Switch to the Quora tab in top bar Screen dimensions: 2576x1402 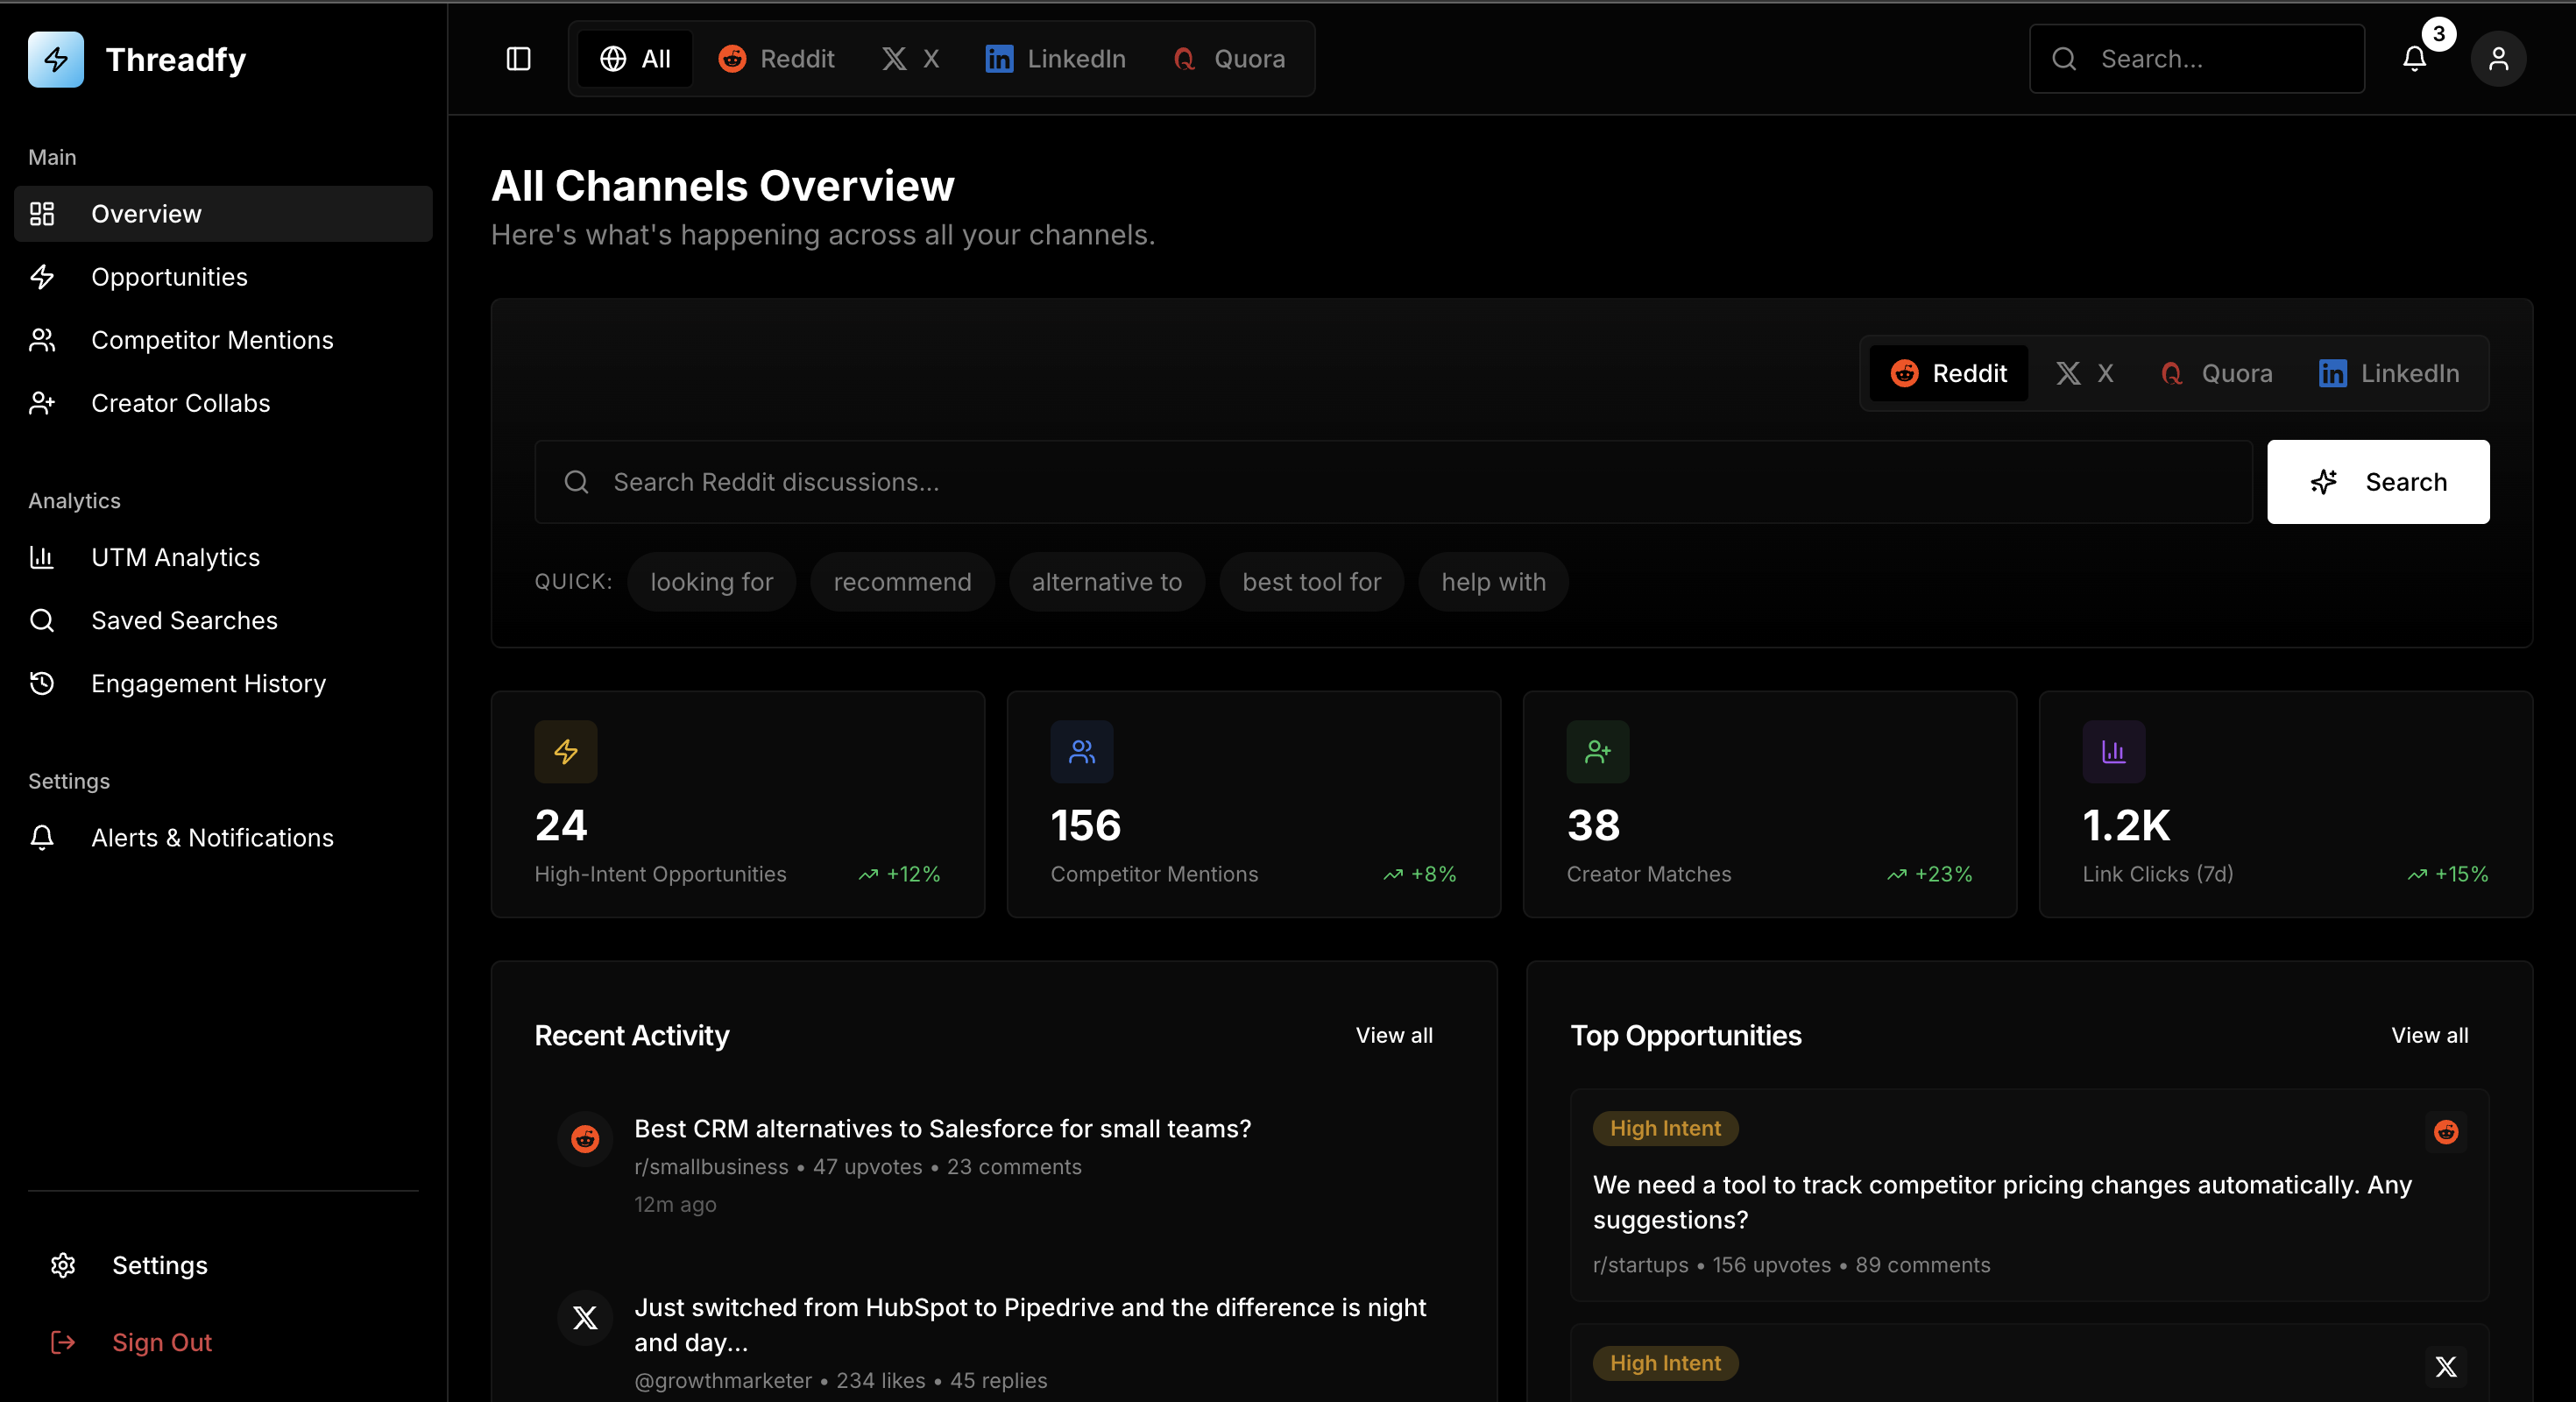click(x=1229, y=59)
